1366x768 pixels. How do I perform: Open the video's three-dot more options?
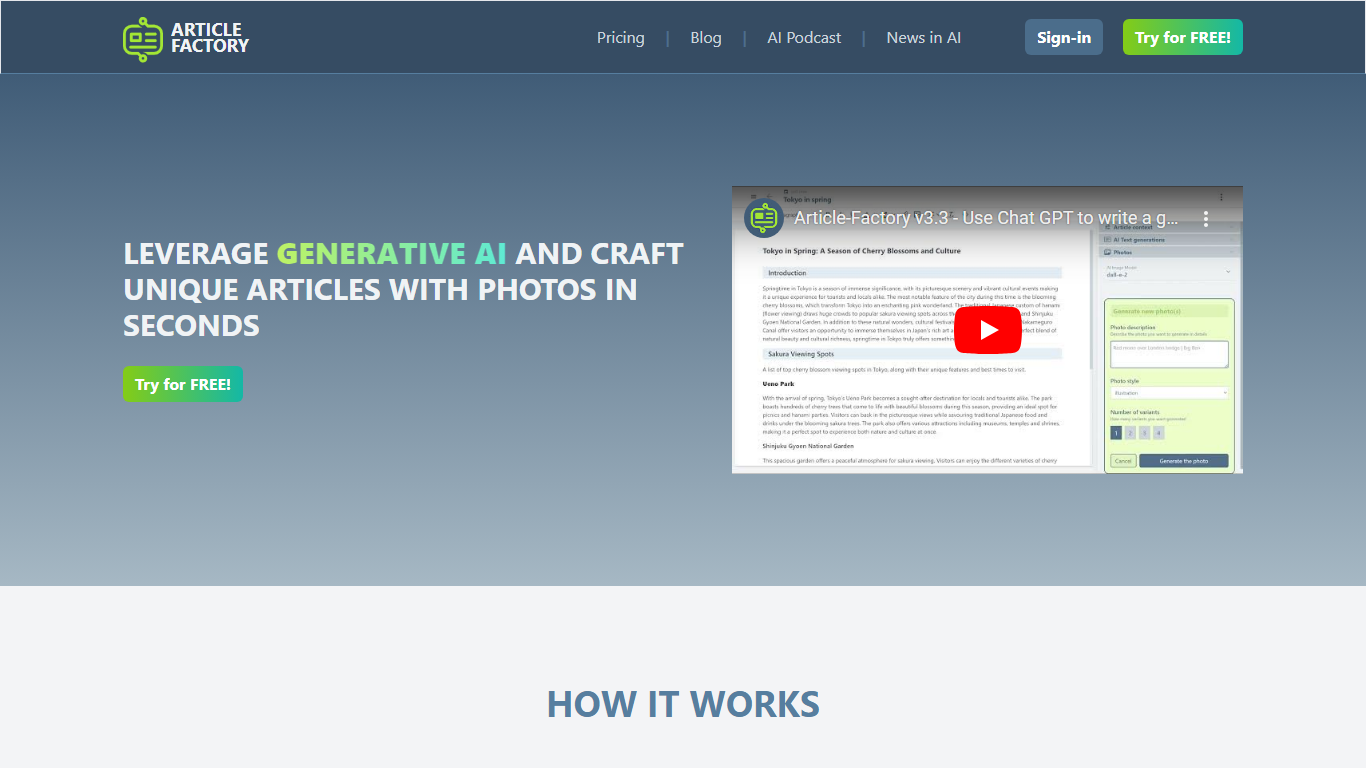1206,218
